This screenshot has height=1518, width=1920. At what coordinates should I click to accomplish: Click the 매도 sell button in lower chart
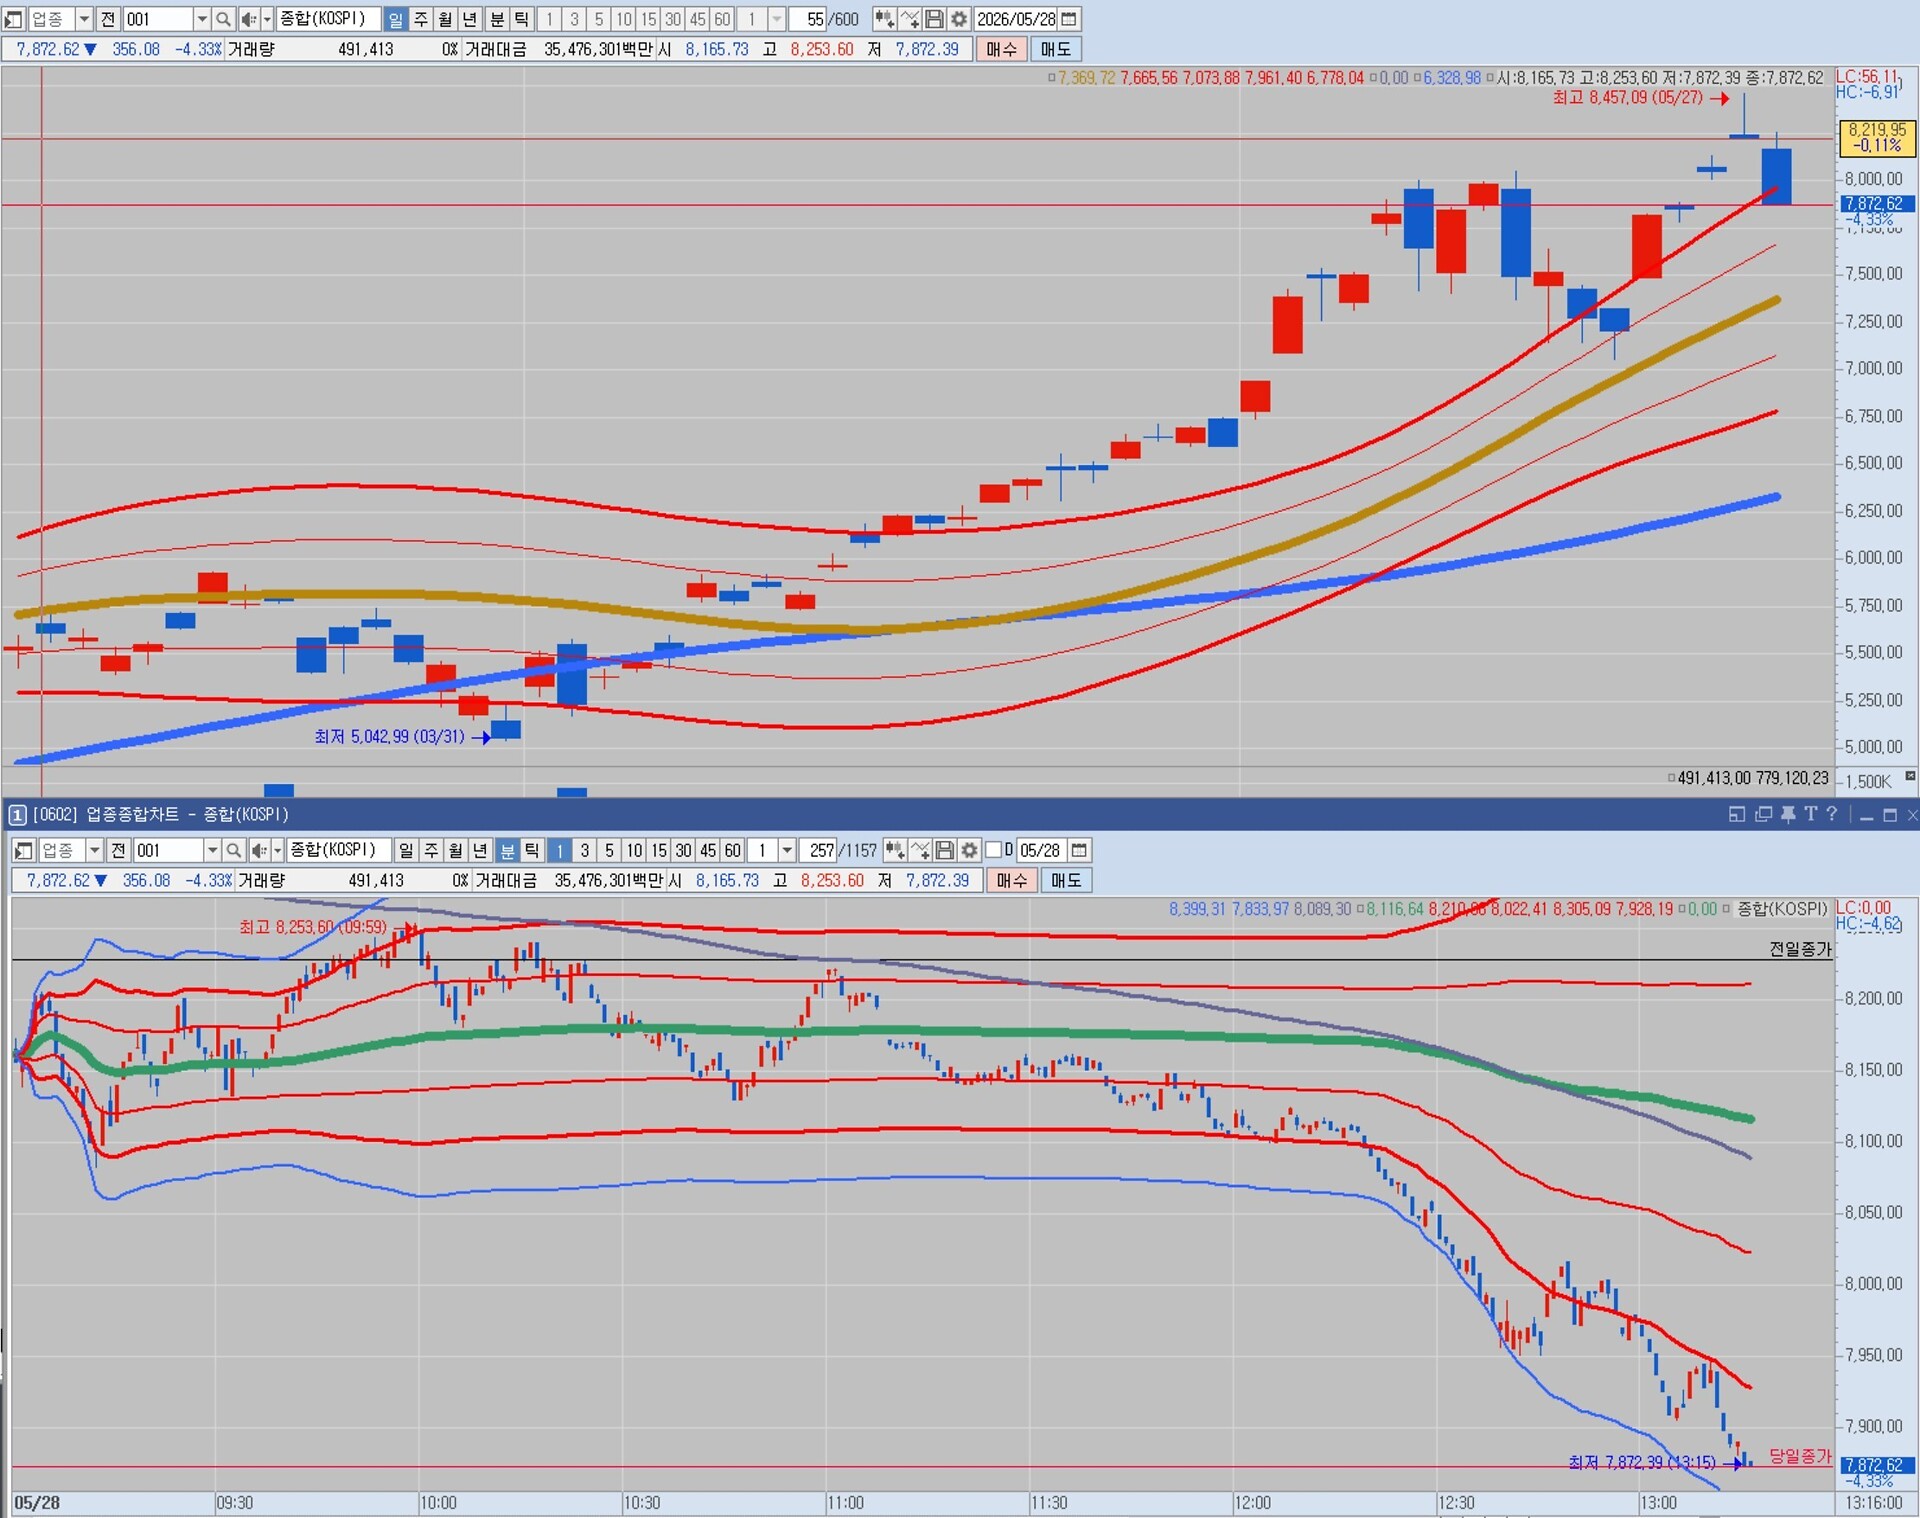1066,880
